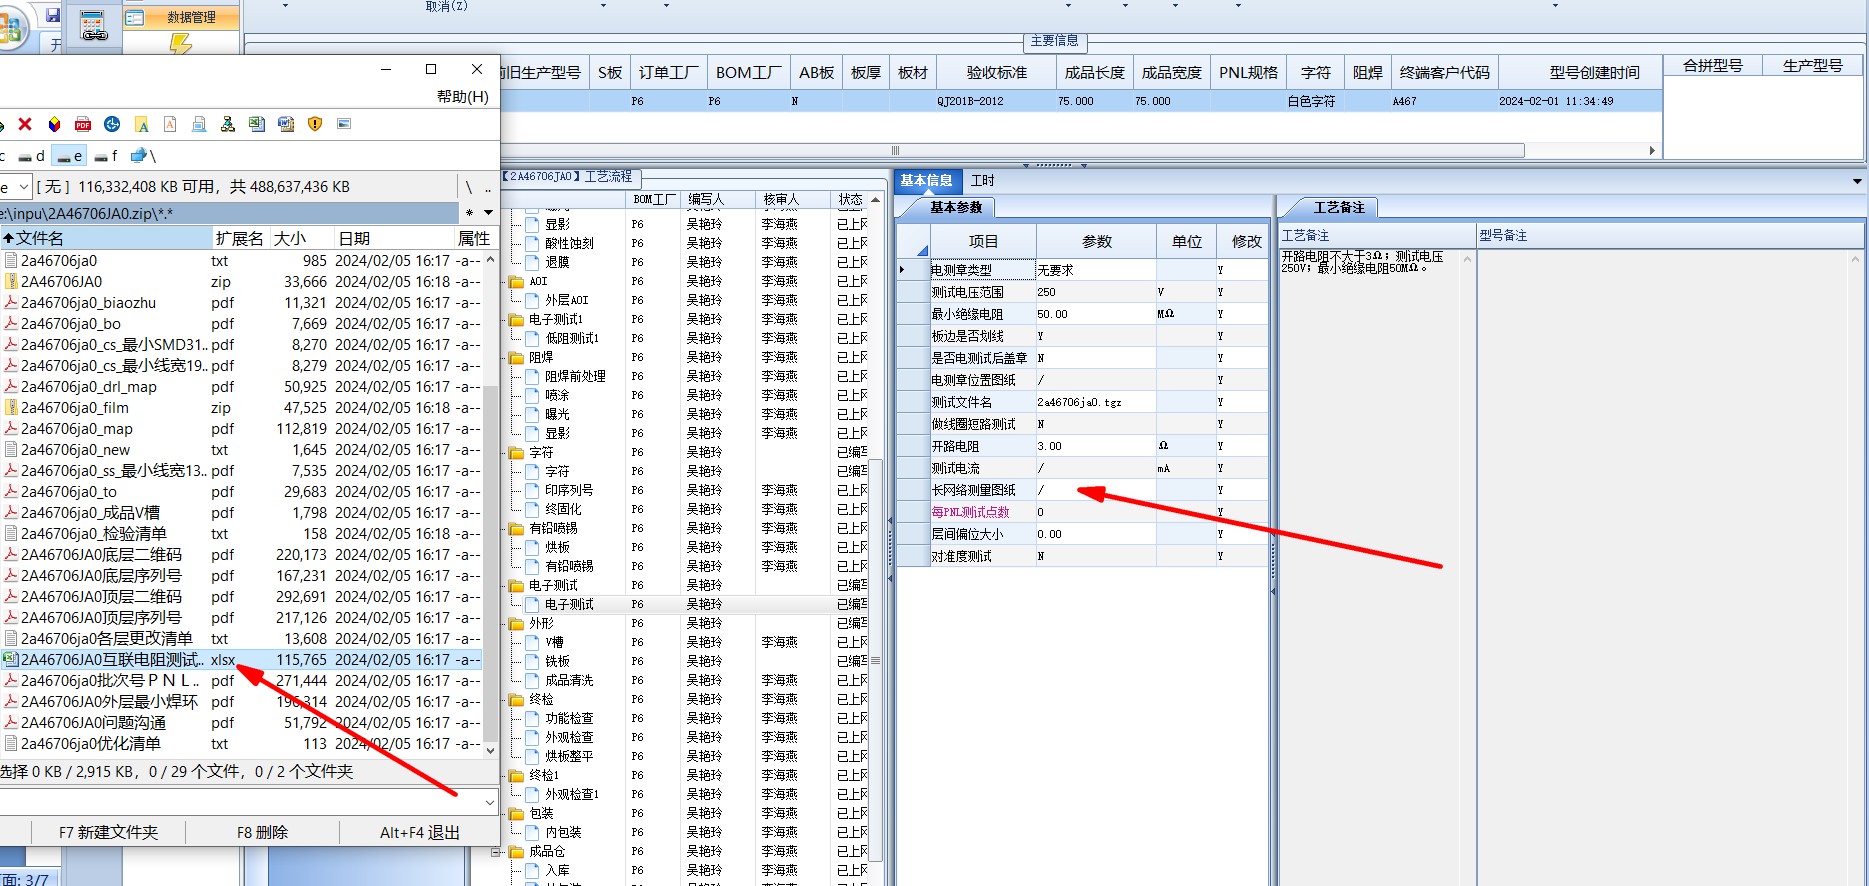Click AOI folder icon in process tree
This screenshot has width=1869, height=886.
[516, 282]
